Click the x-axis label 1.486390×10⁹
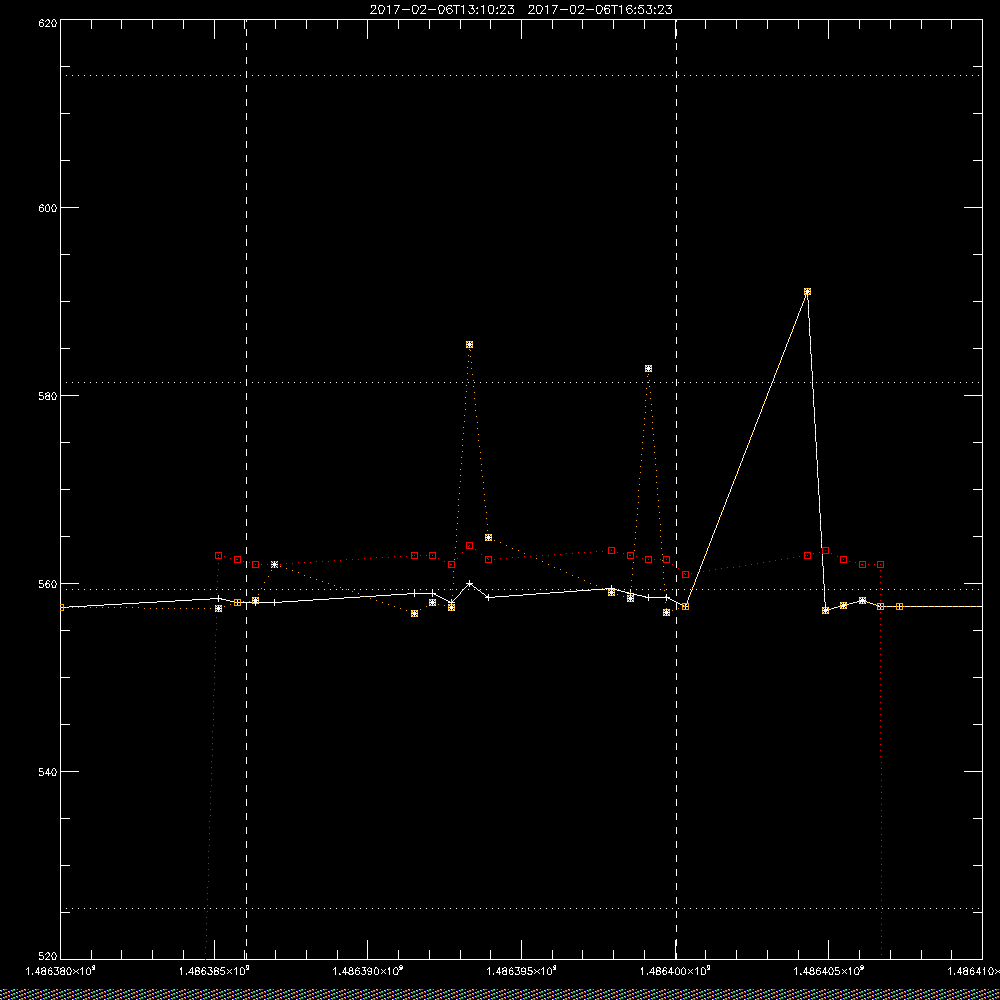The width and height of the screenshot is (1000, 1000). point(367,971)
